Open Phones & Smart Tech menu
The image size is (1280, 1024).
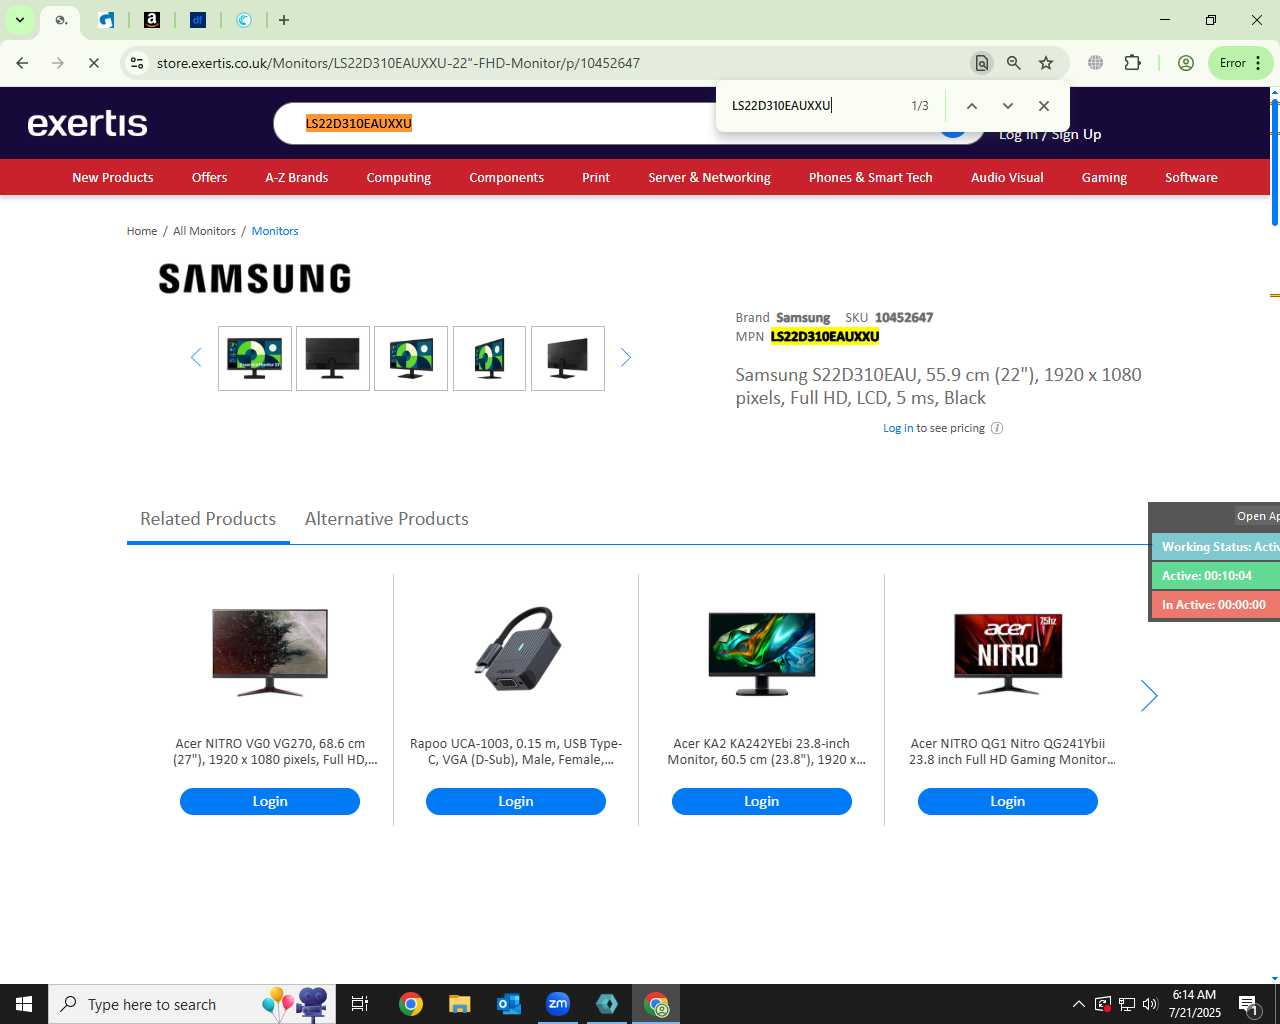[x=870, y=178]
